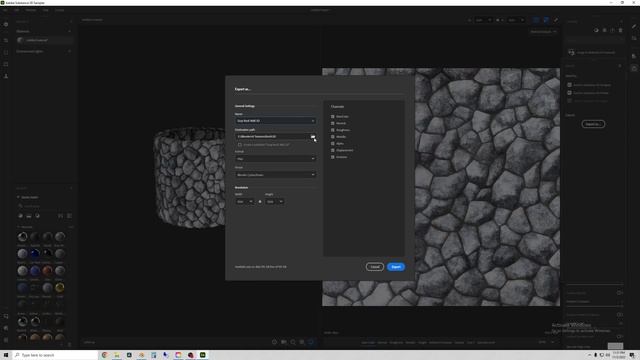
Task: Click the blue Export button
Action: point(396,267)
